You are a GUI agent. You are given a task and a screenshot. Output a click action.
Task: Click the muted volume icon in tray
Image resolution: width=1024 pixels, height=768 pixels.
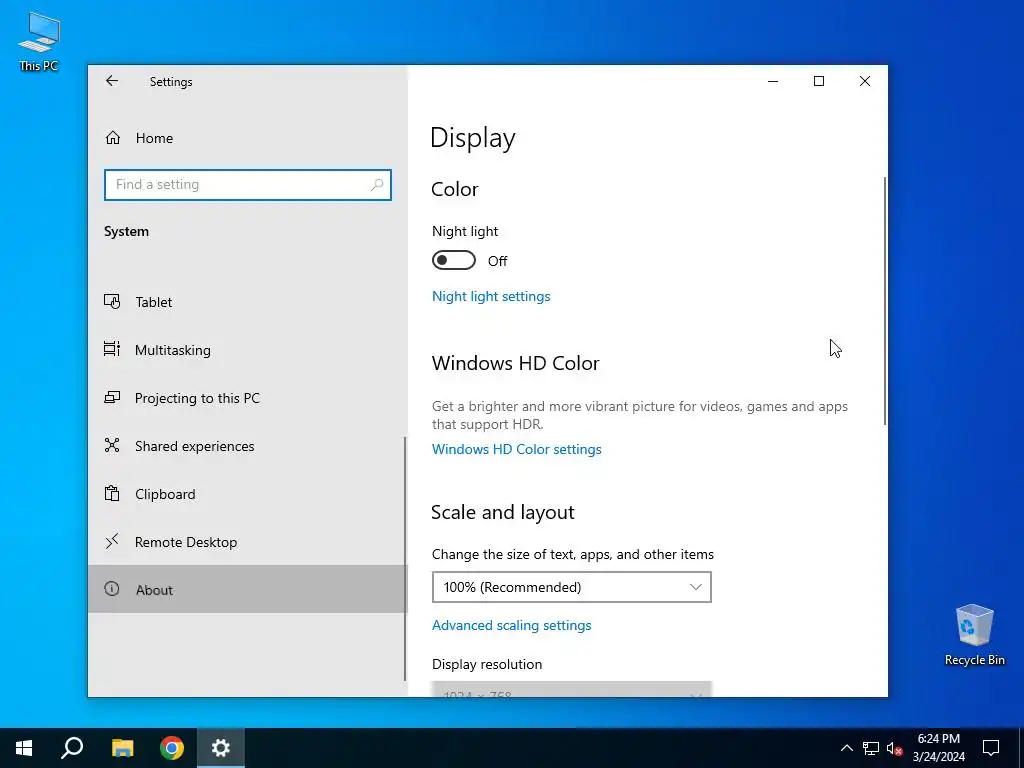coord(894,748)
